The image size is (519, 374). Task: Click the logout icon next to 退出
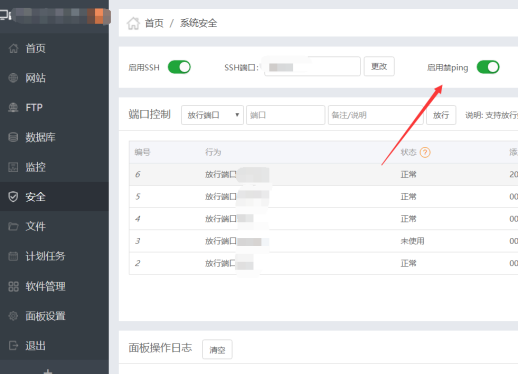13,345
